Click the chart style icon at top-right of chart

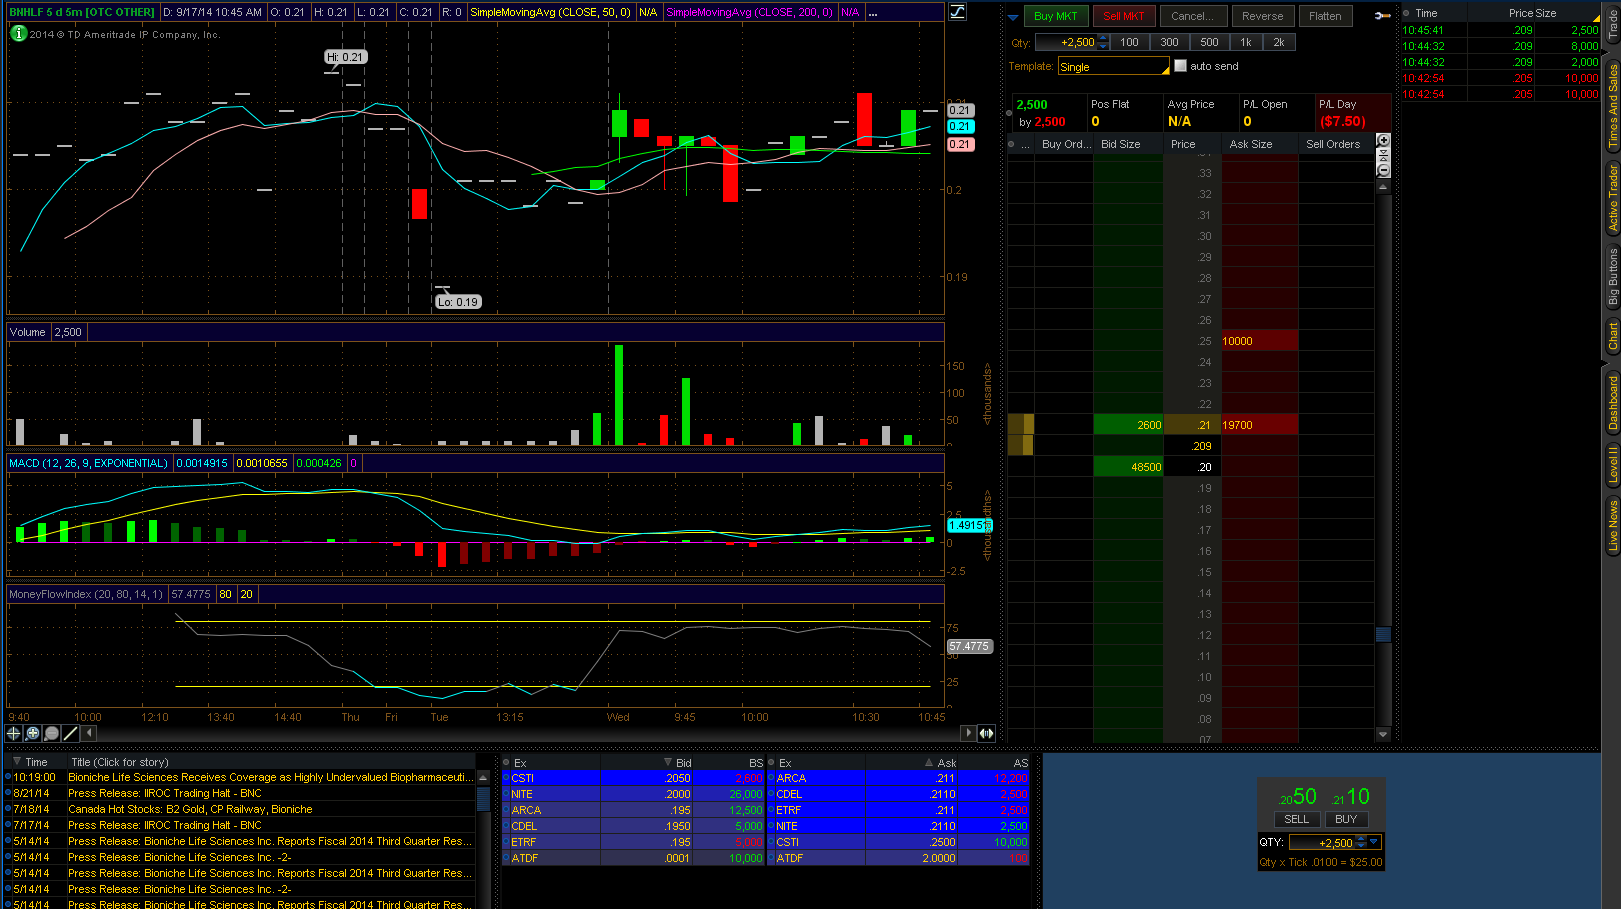[957, 12]
